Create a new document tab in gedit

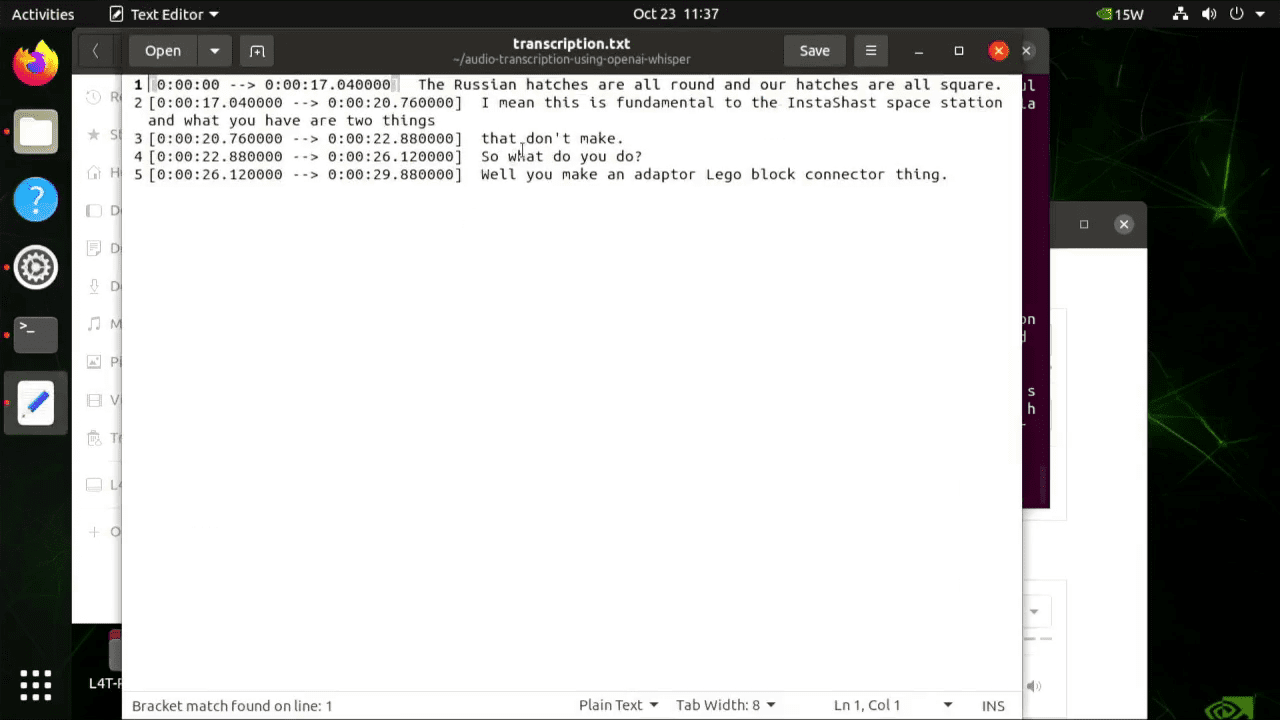257,50
